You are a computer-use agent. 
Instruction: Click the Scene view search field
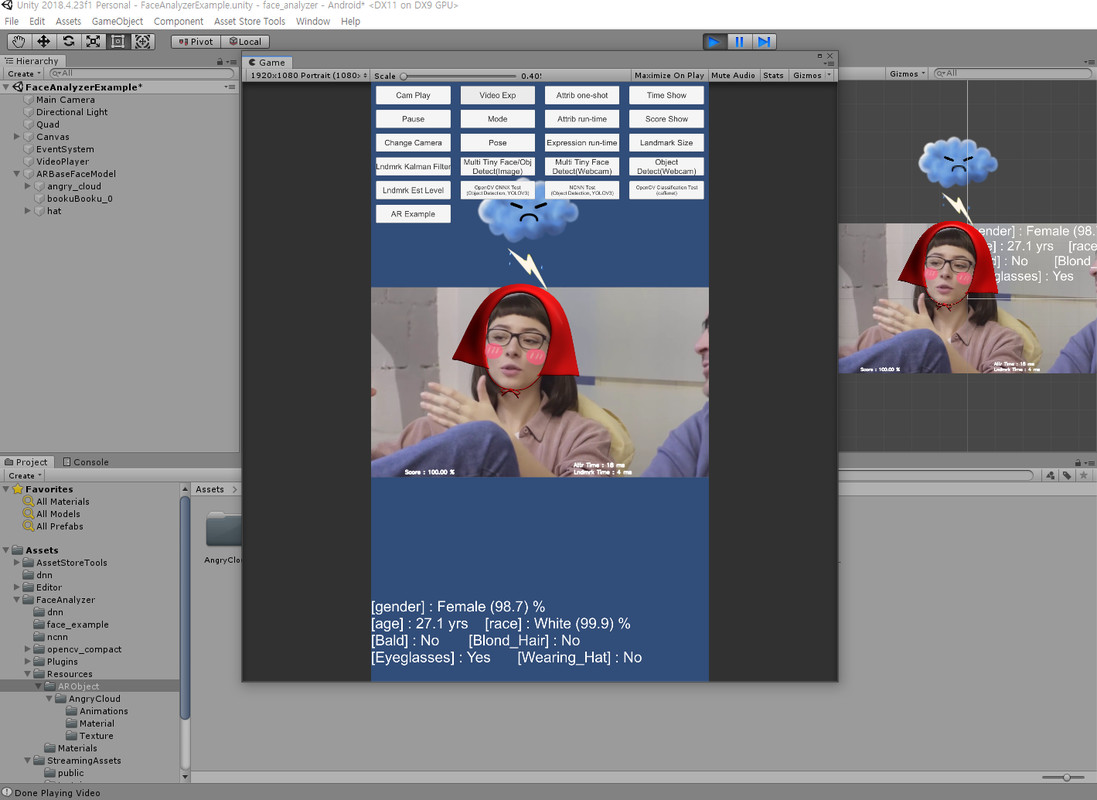click(x=1012, y=73)
